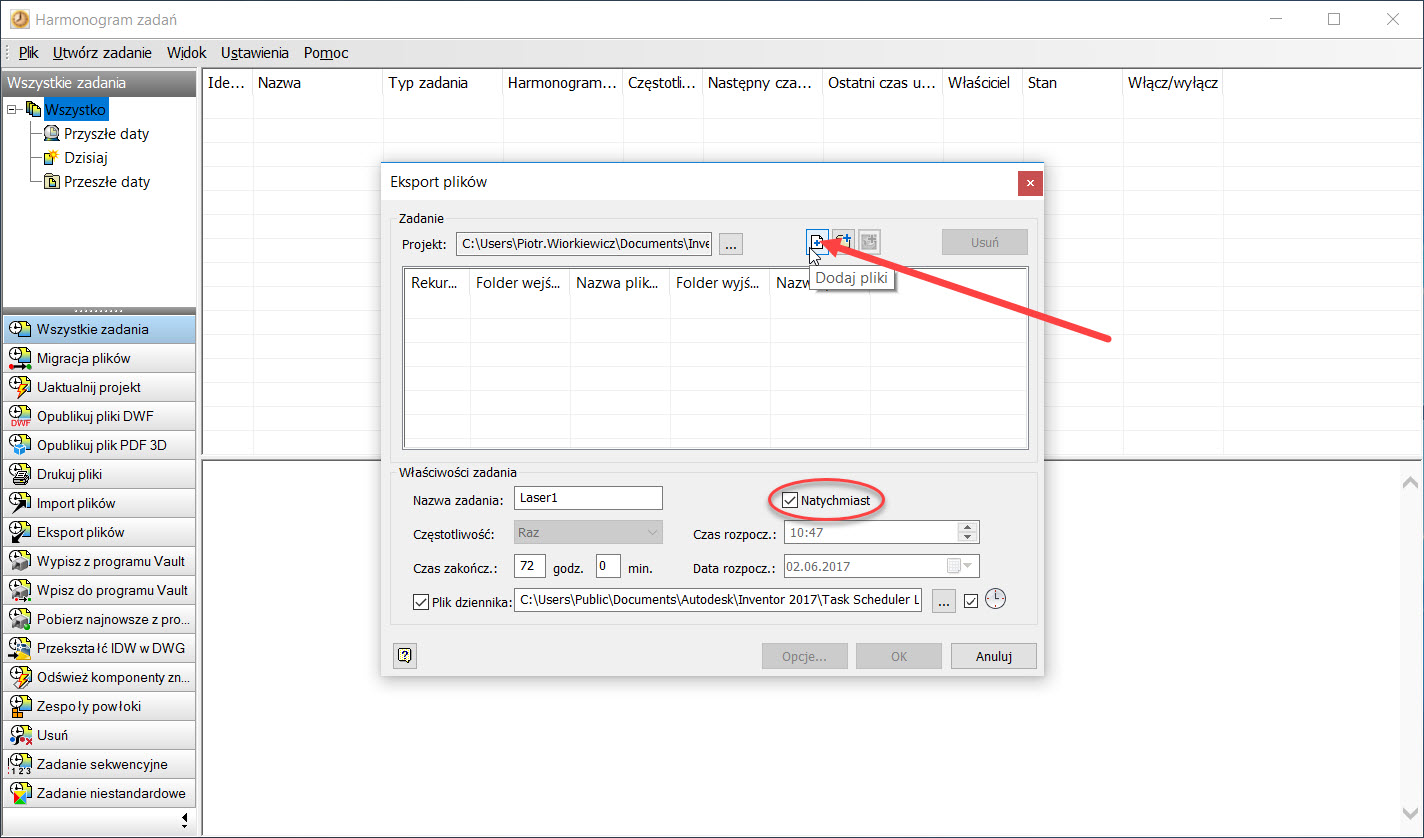Open Opublikuj plik PDF 3D task
Screen dimensions: 1424x838
(99, 445)
